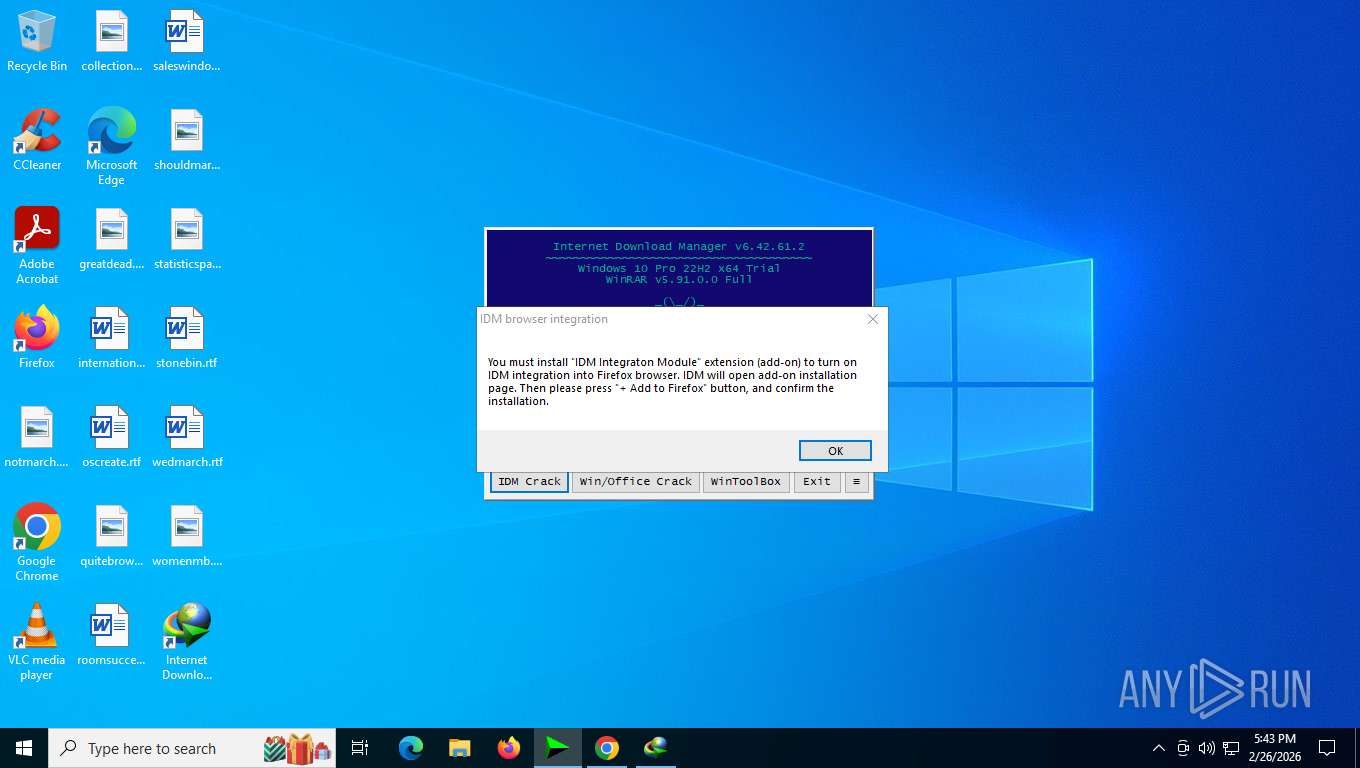Switch to the green arrow app on taskbar
Viewport: 1360px width, 768px height.
(x=558, y=748)
